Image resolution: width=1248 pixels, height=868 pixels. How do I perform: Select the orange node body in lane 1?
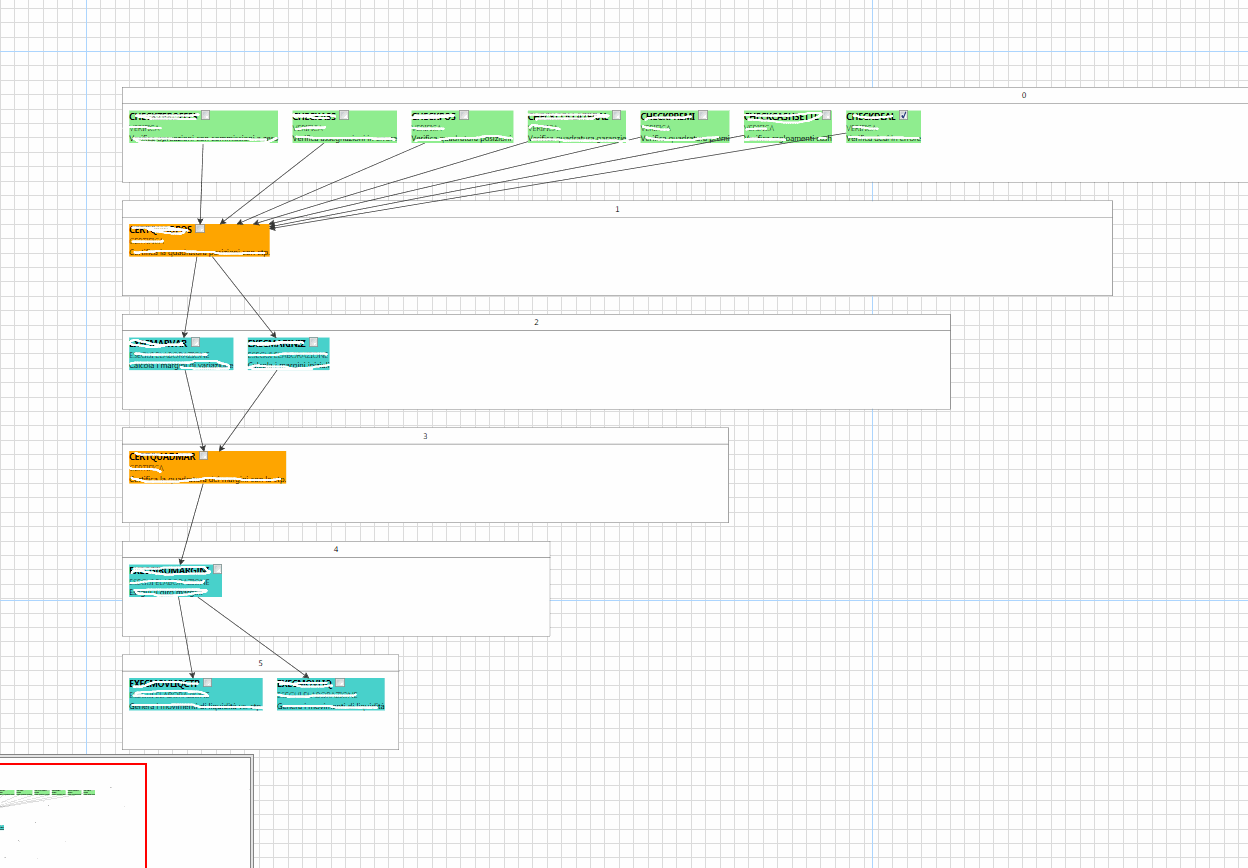pyautogui.click(x=199, y=241)
